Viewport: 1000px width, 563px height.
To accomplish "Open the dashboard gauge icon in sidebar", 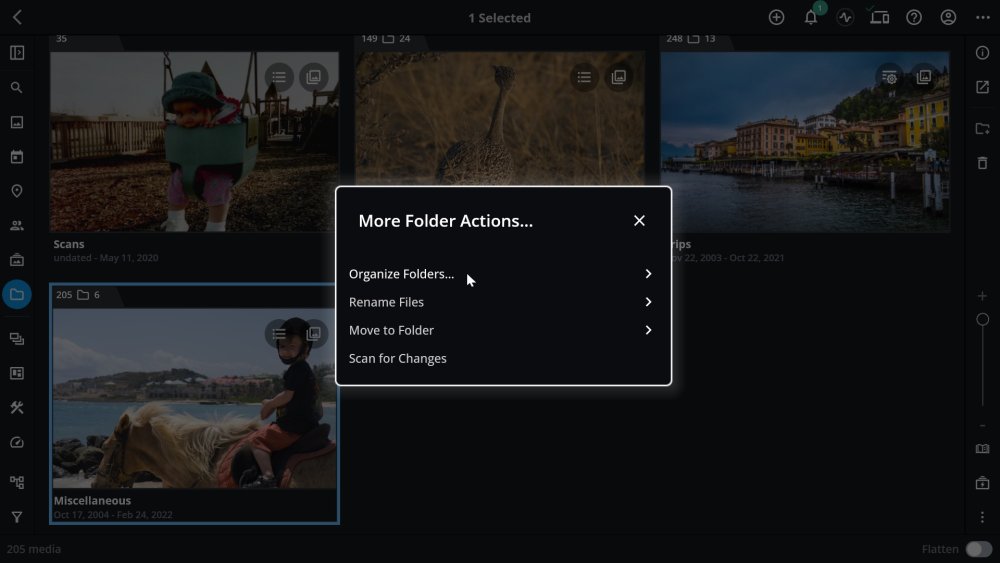I will point(17,442).
